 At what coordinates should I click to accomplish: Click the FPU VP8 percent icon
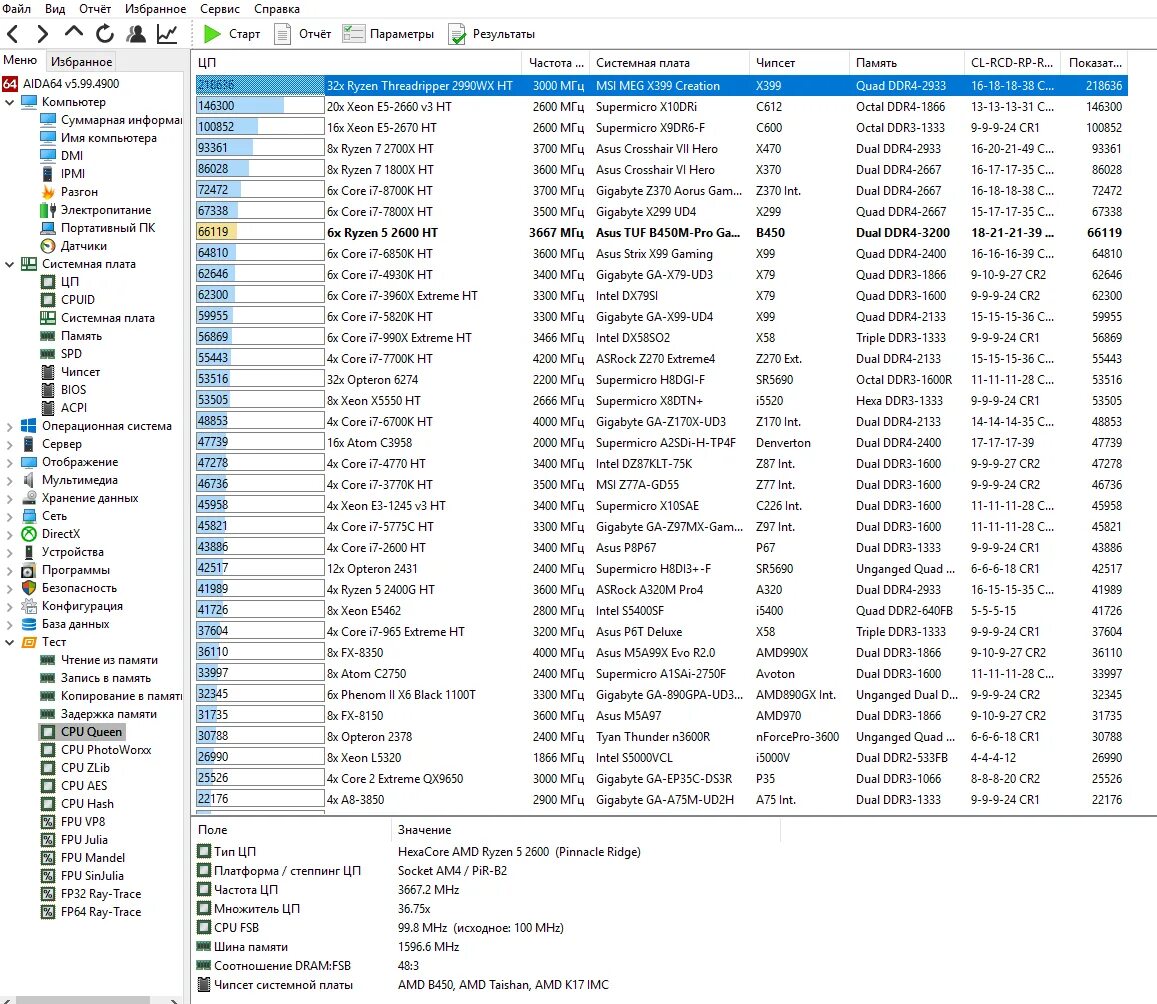click(x=48, y=822)
